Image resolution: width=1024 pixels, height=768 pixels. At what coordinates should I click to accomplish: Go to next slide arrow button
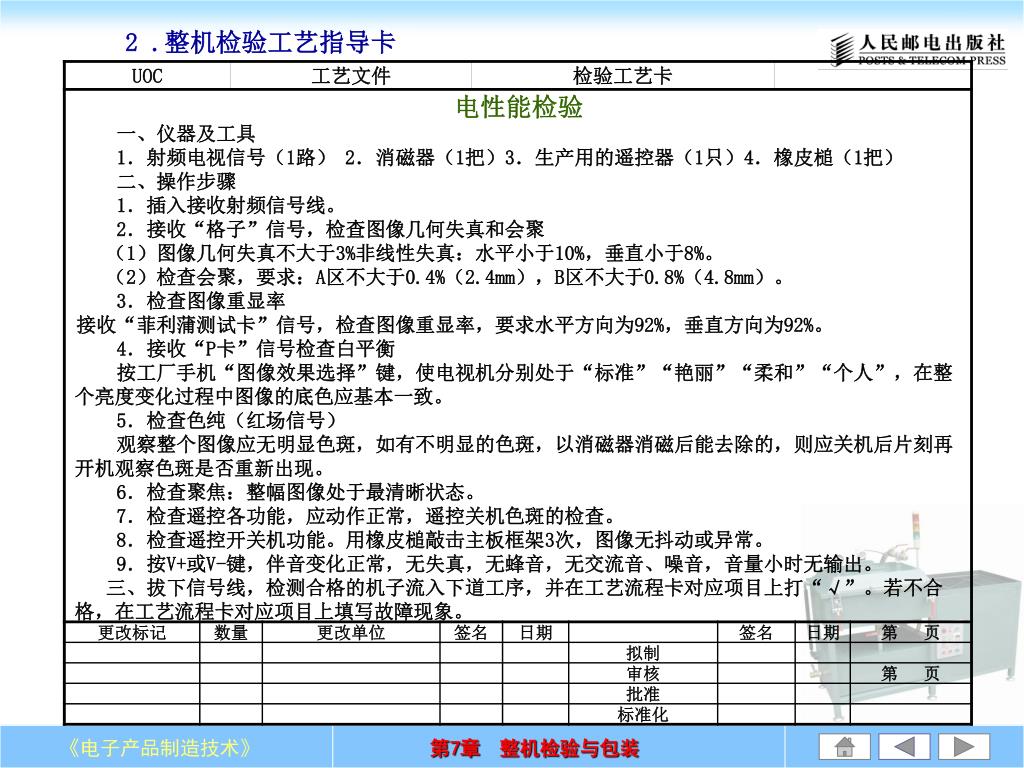point(964,746)
